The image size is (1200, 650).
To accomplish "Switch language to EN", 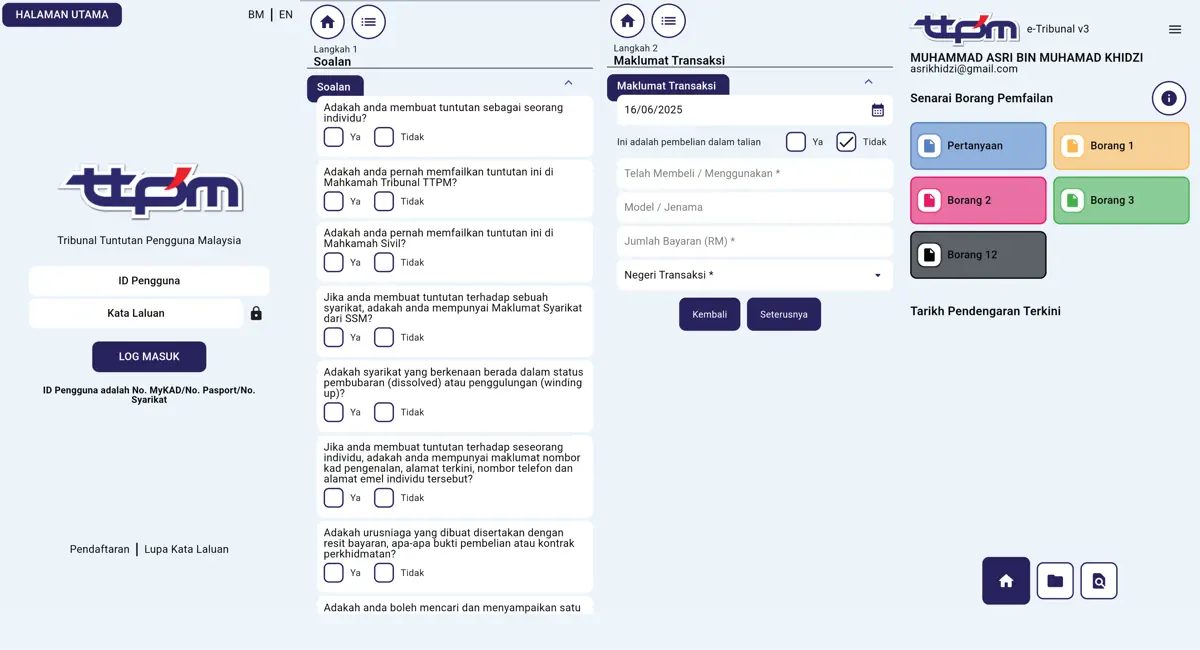I will click(286, 15).
